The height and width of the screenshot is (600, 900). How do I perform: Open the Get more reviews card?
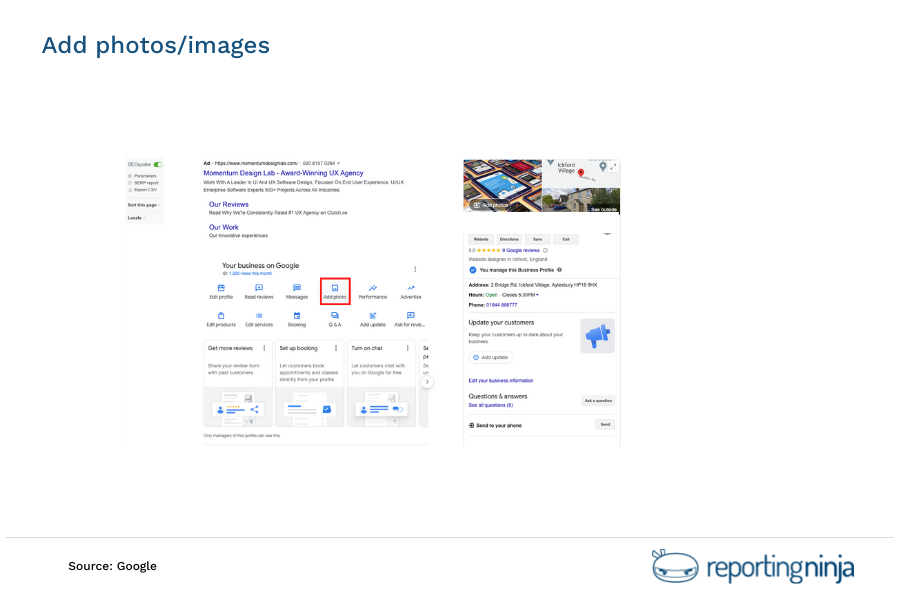238,383
